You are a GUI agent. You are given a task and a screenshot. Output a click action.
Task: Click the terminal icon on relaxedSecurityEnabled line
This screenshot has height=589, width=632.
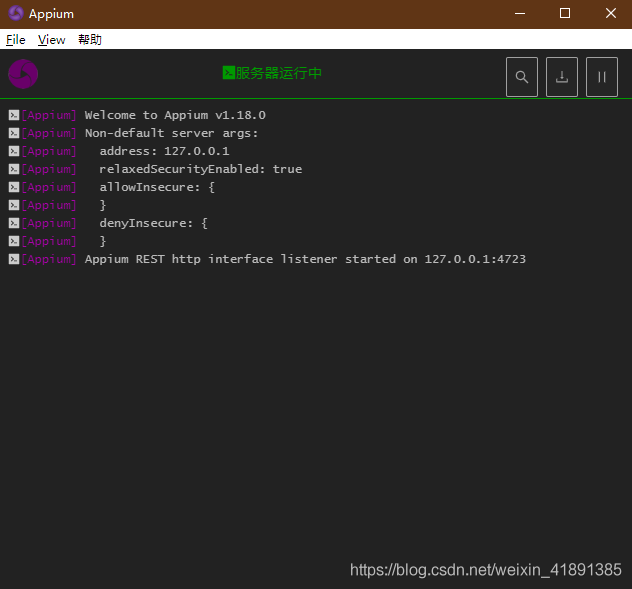coord(14,169)
